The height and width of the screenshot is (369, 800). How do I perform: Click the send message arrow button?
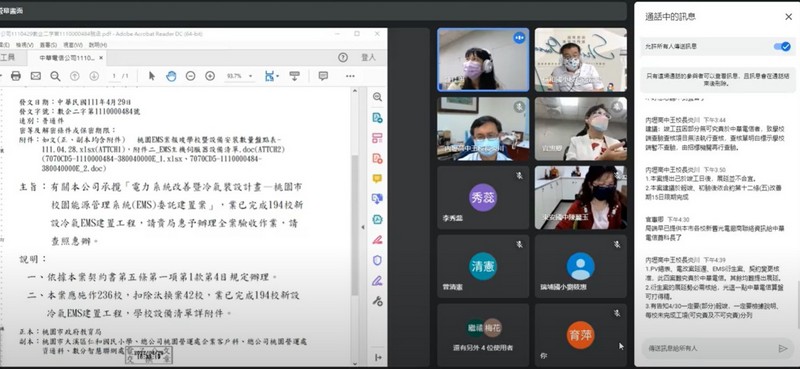pos(783,349)
